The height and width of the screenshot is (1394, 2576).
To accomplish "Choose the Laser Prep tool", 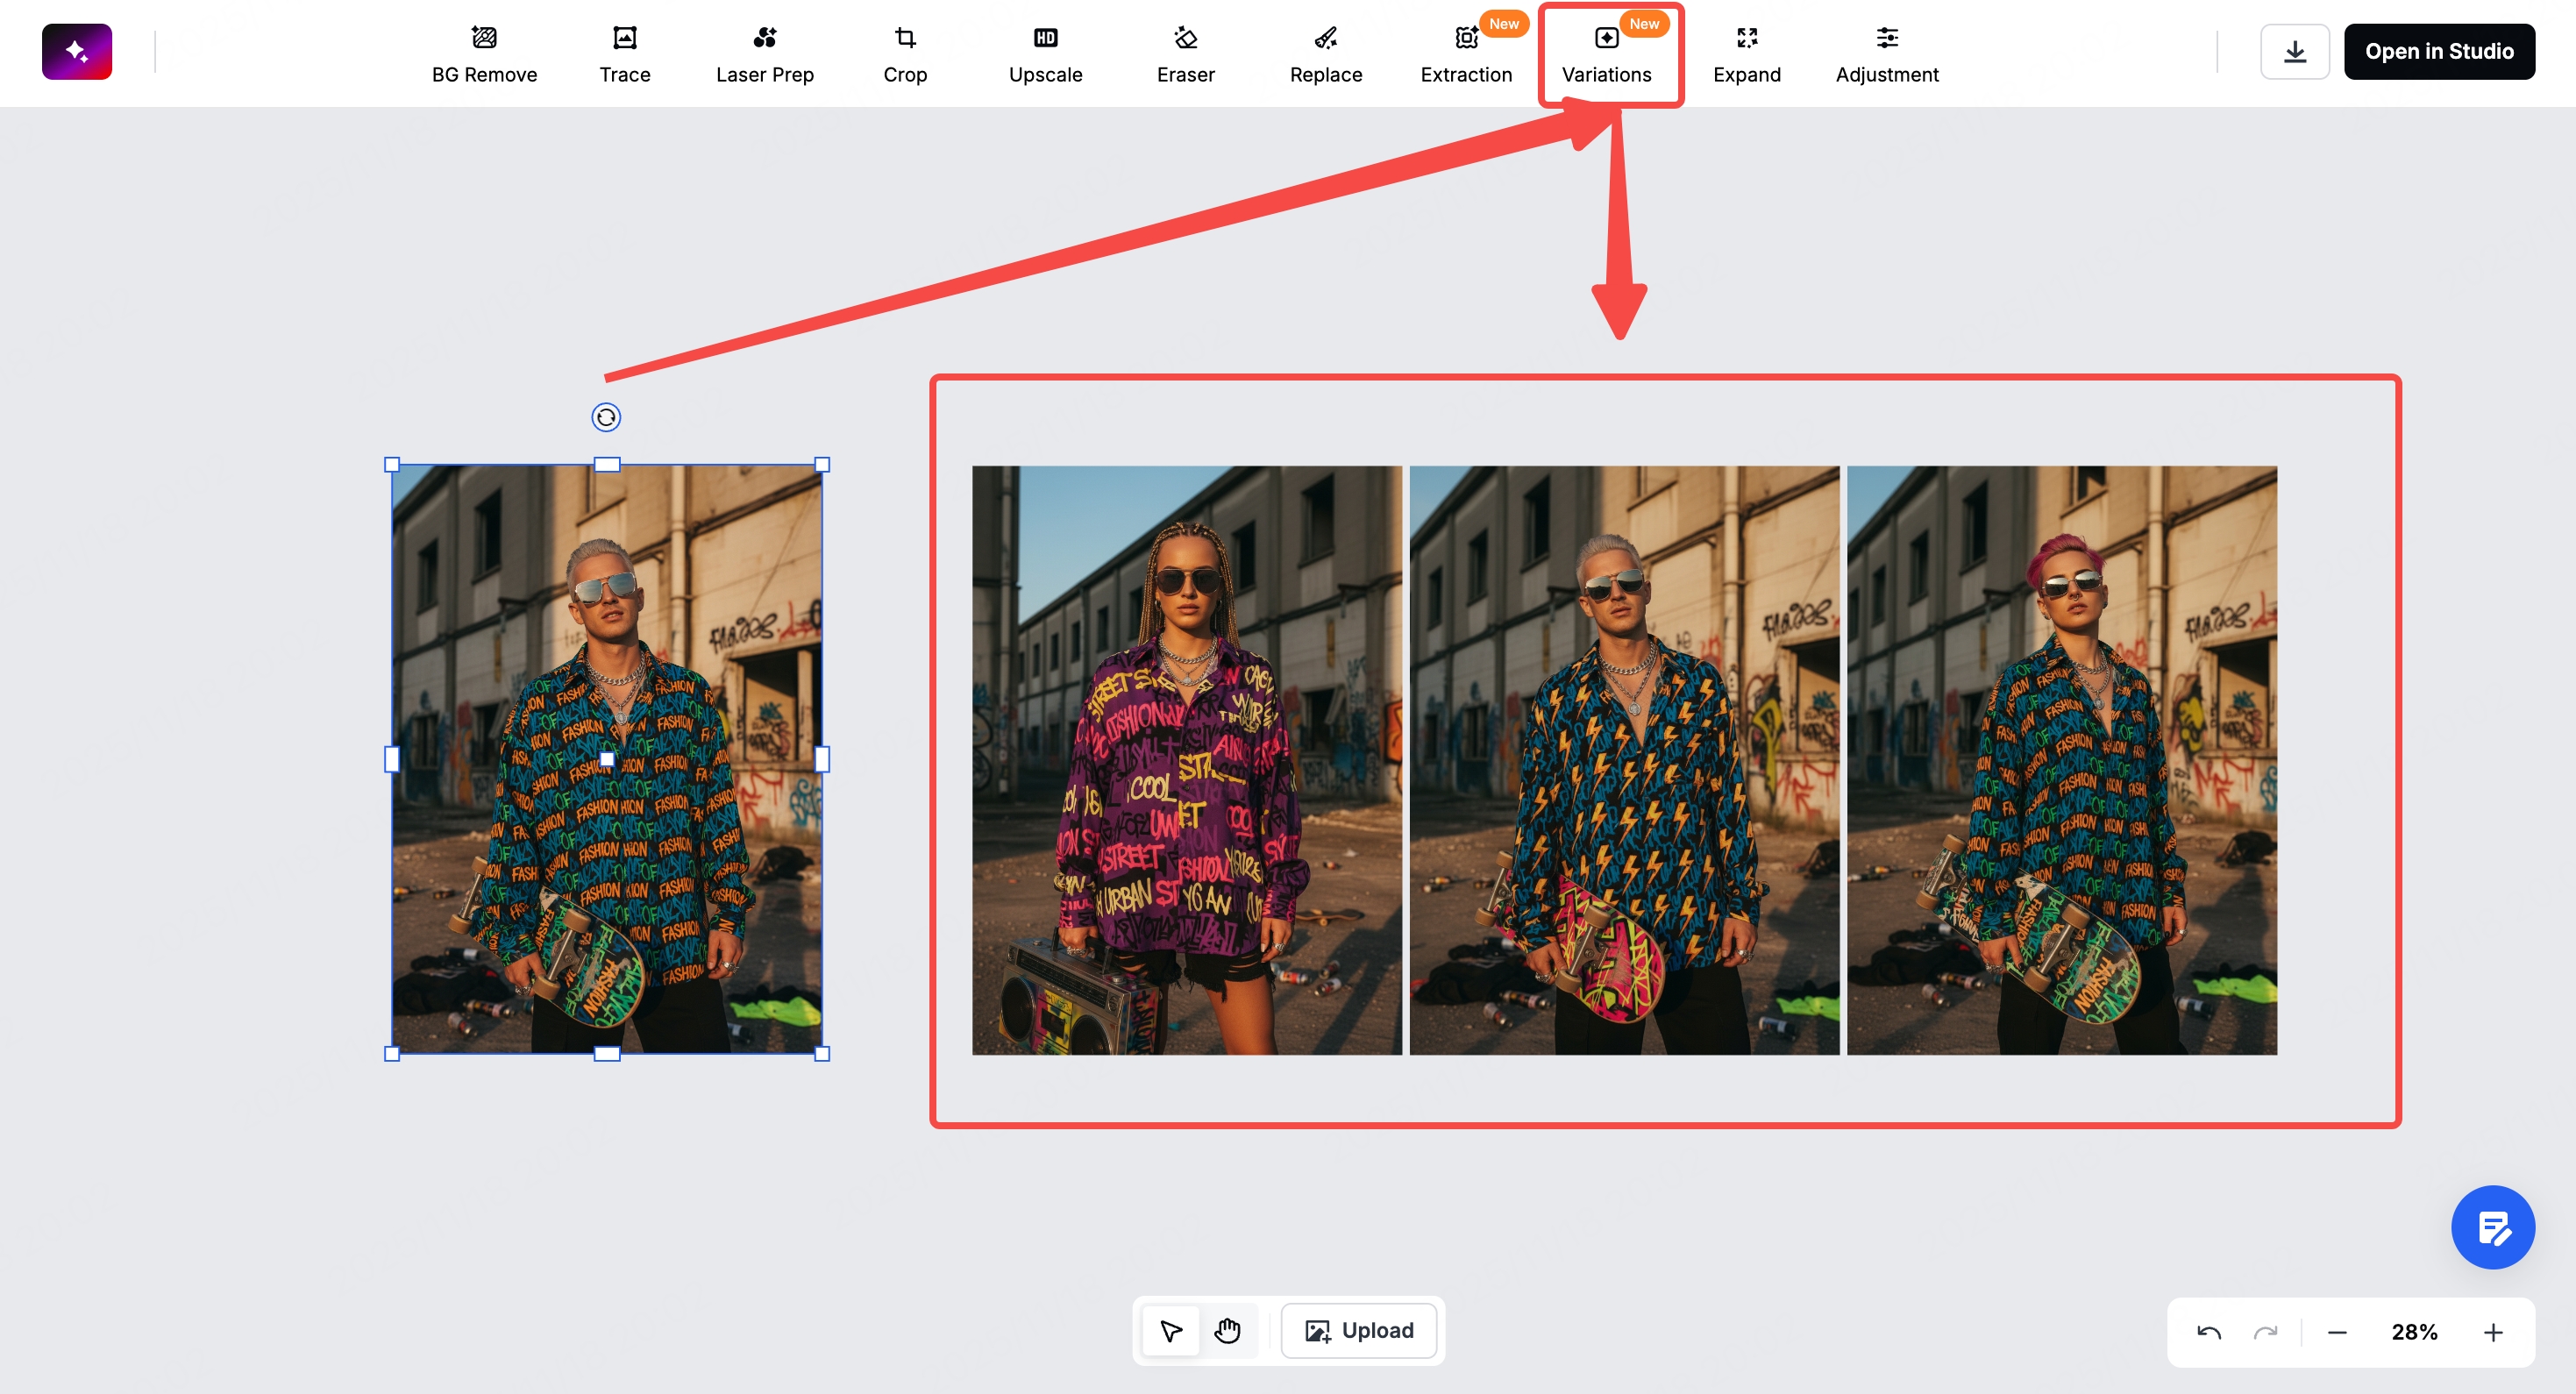I will (x=764, y=54).
